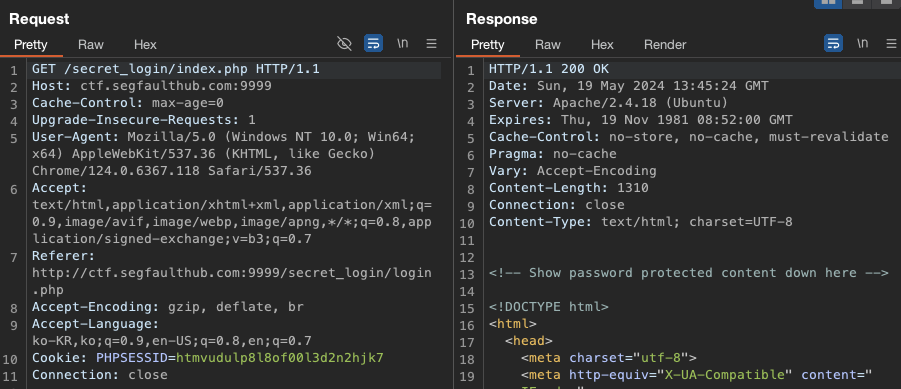Click the Upgrade-Insecure-Requests header line

144,120
